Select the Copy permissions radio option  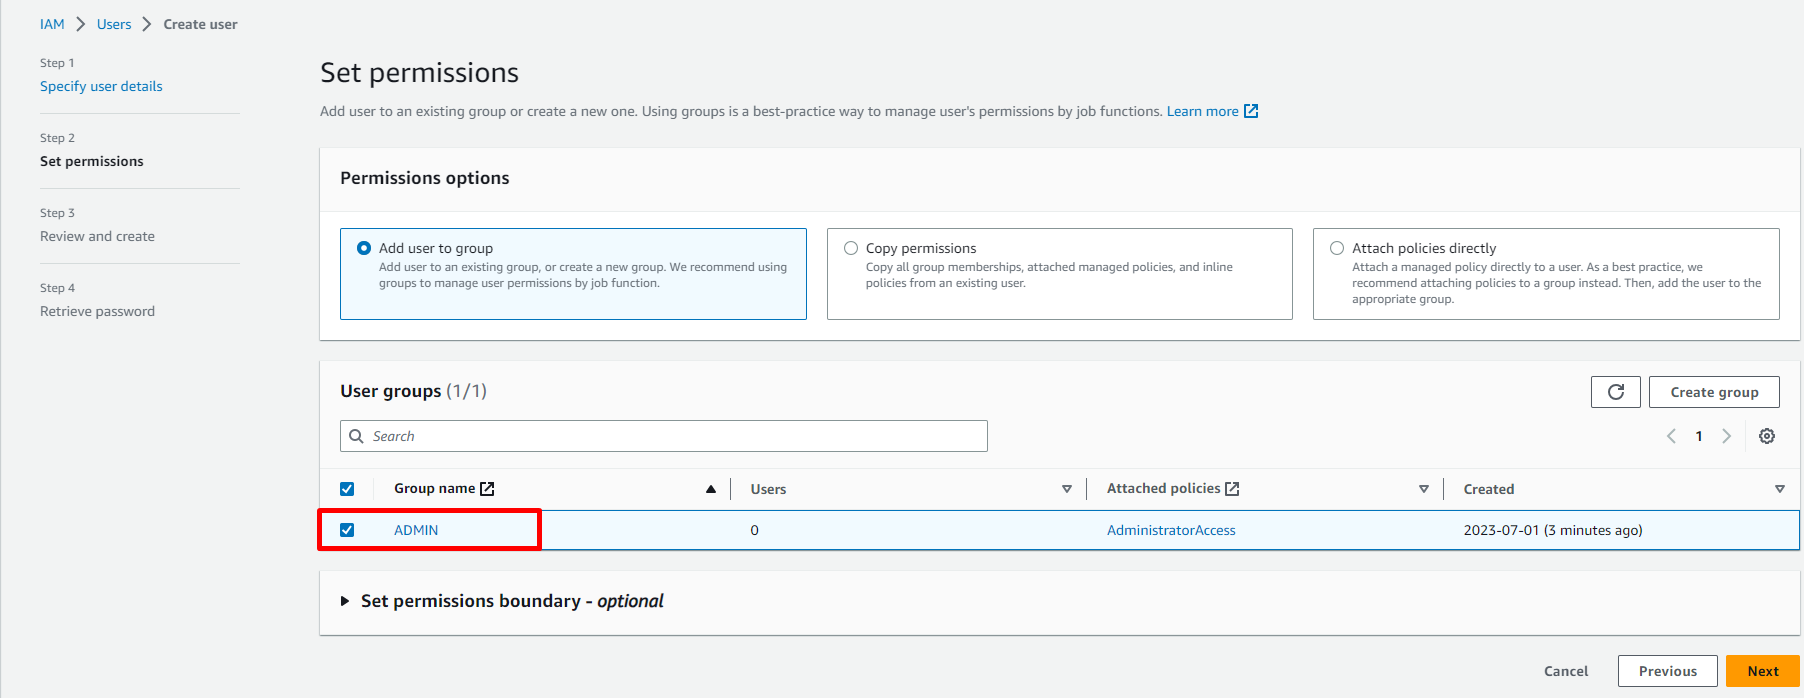pos(851,248)
